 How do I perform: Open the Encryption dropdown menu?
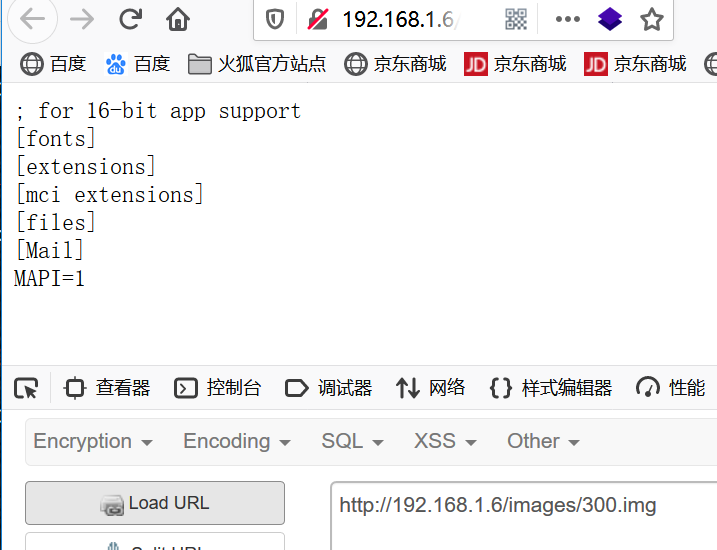(x=92, y=441)
